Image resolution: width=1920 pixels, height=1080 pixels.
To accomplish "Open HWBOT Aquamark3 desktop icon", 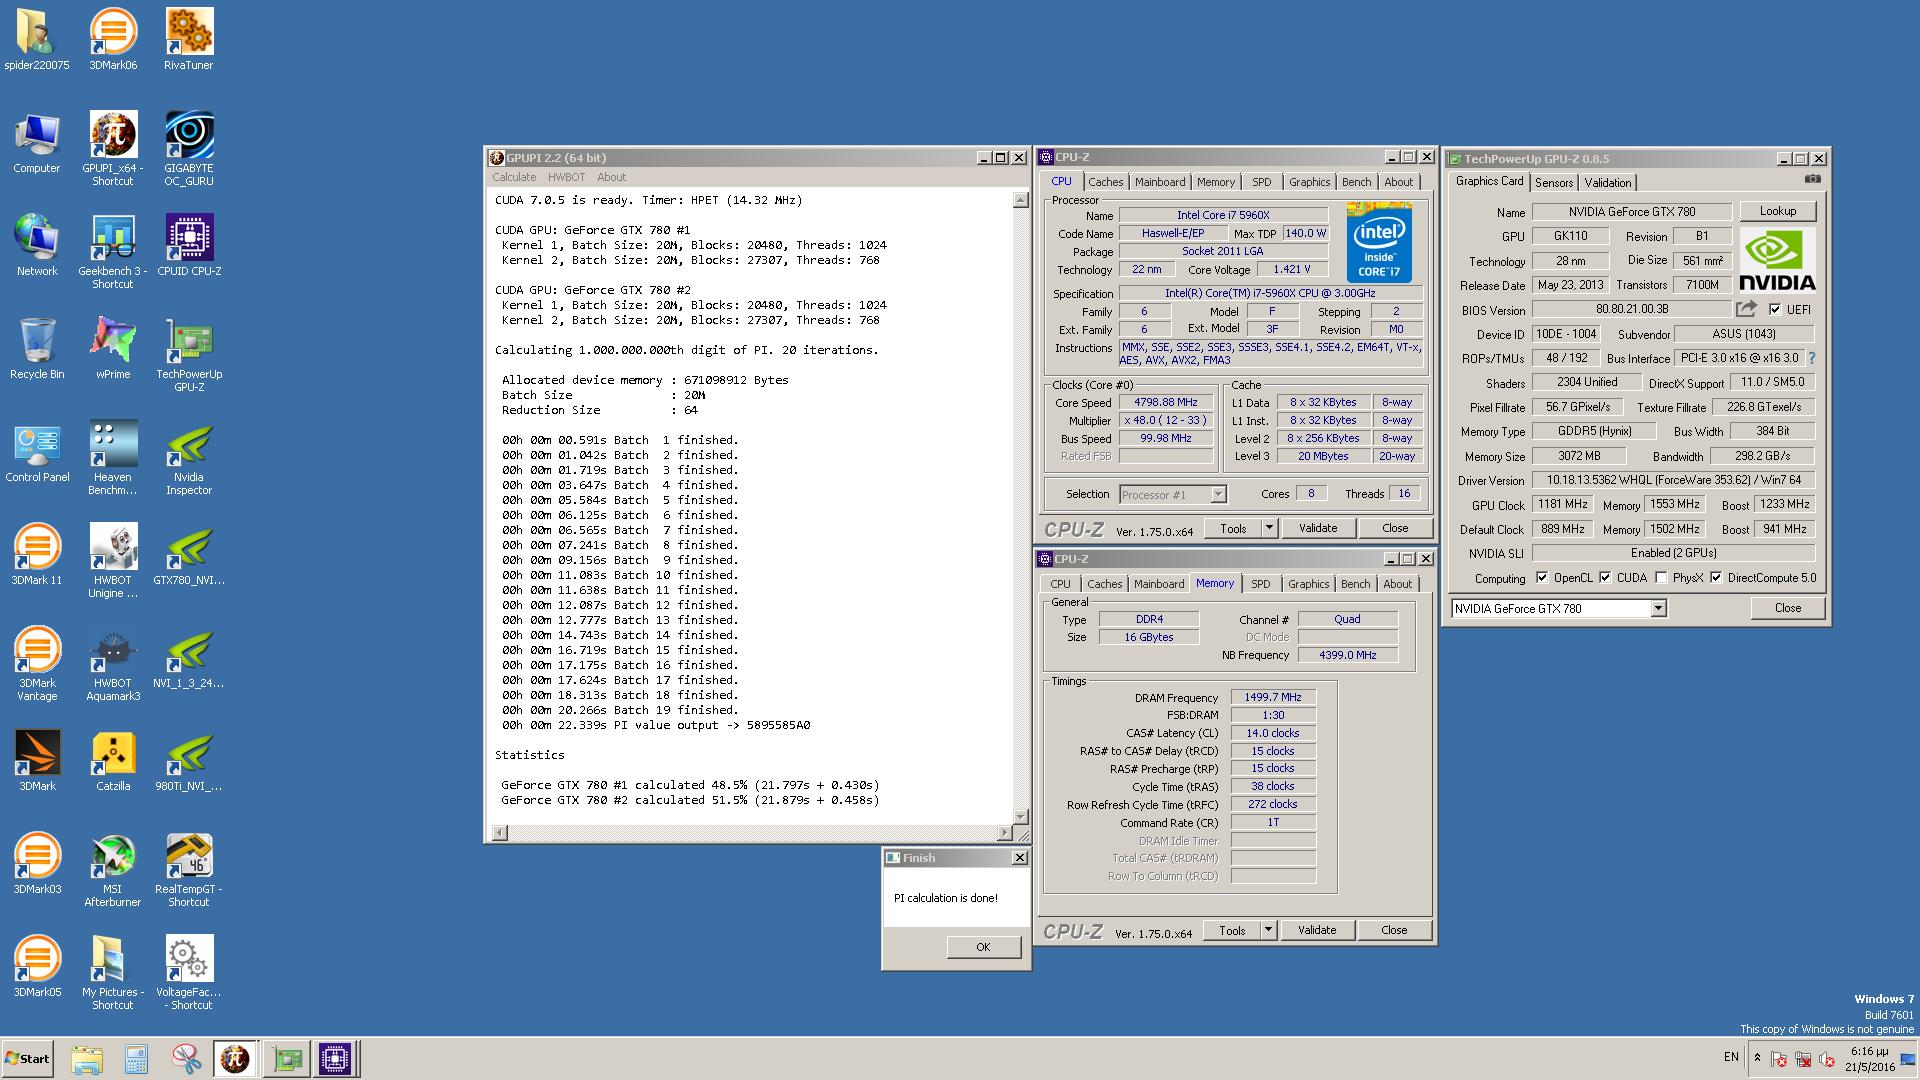I will (113, 664).
